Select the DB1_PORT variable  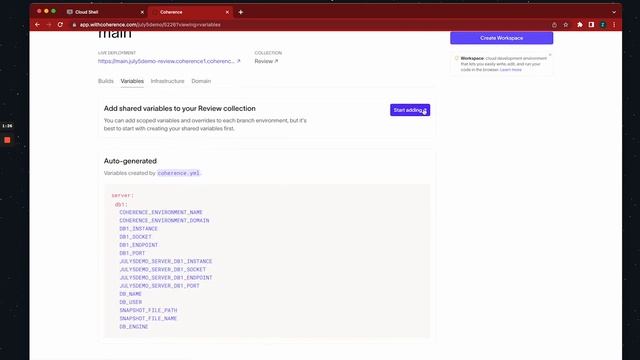[132, 253]
